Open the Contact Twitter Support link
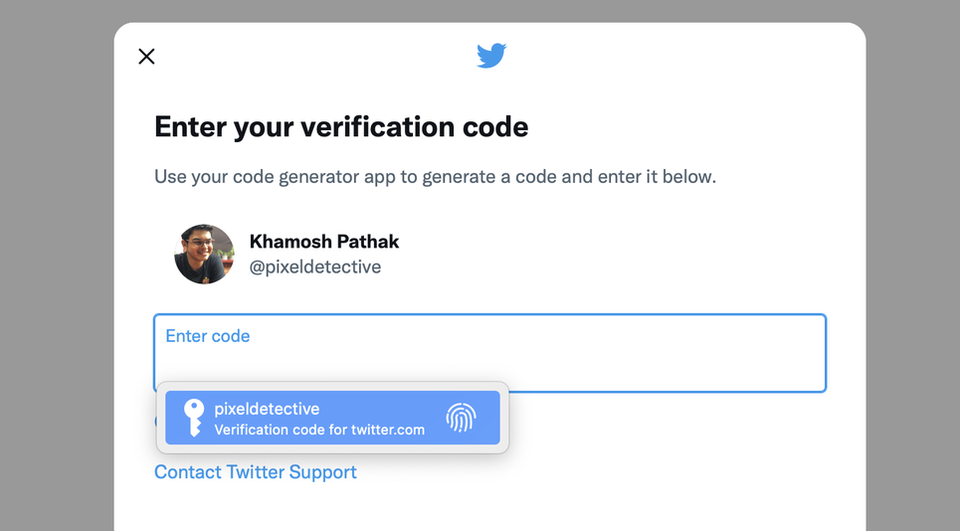960x531 pixels. [x=255, y=472]
